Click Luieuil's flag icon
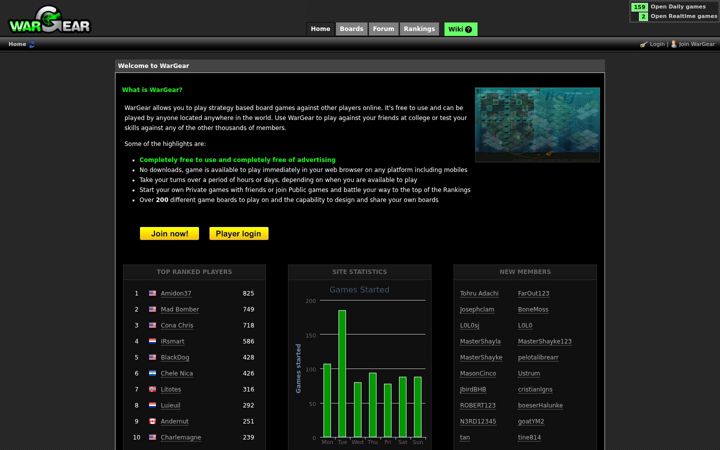The width and height of the screenshot is (720, 450). (x=152, y=405)
